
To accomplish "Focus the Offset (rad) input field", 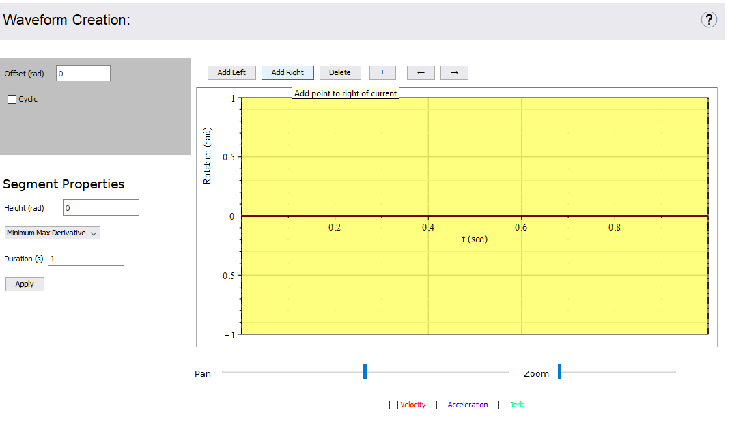I will 82,73.
